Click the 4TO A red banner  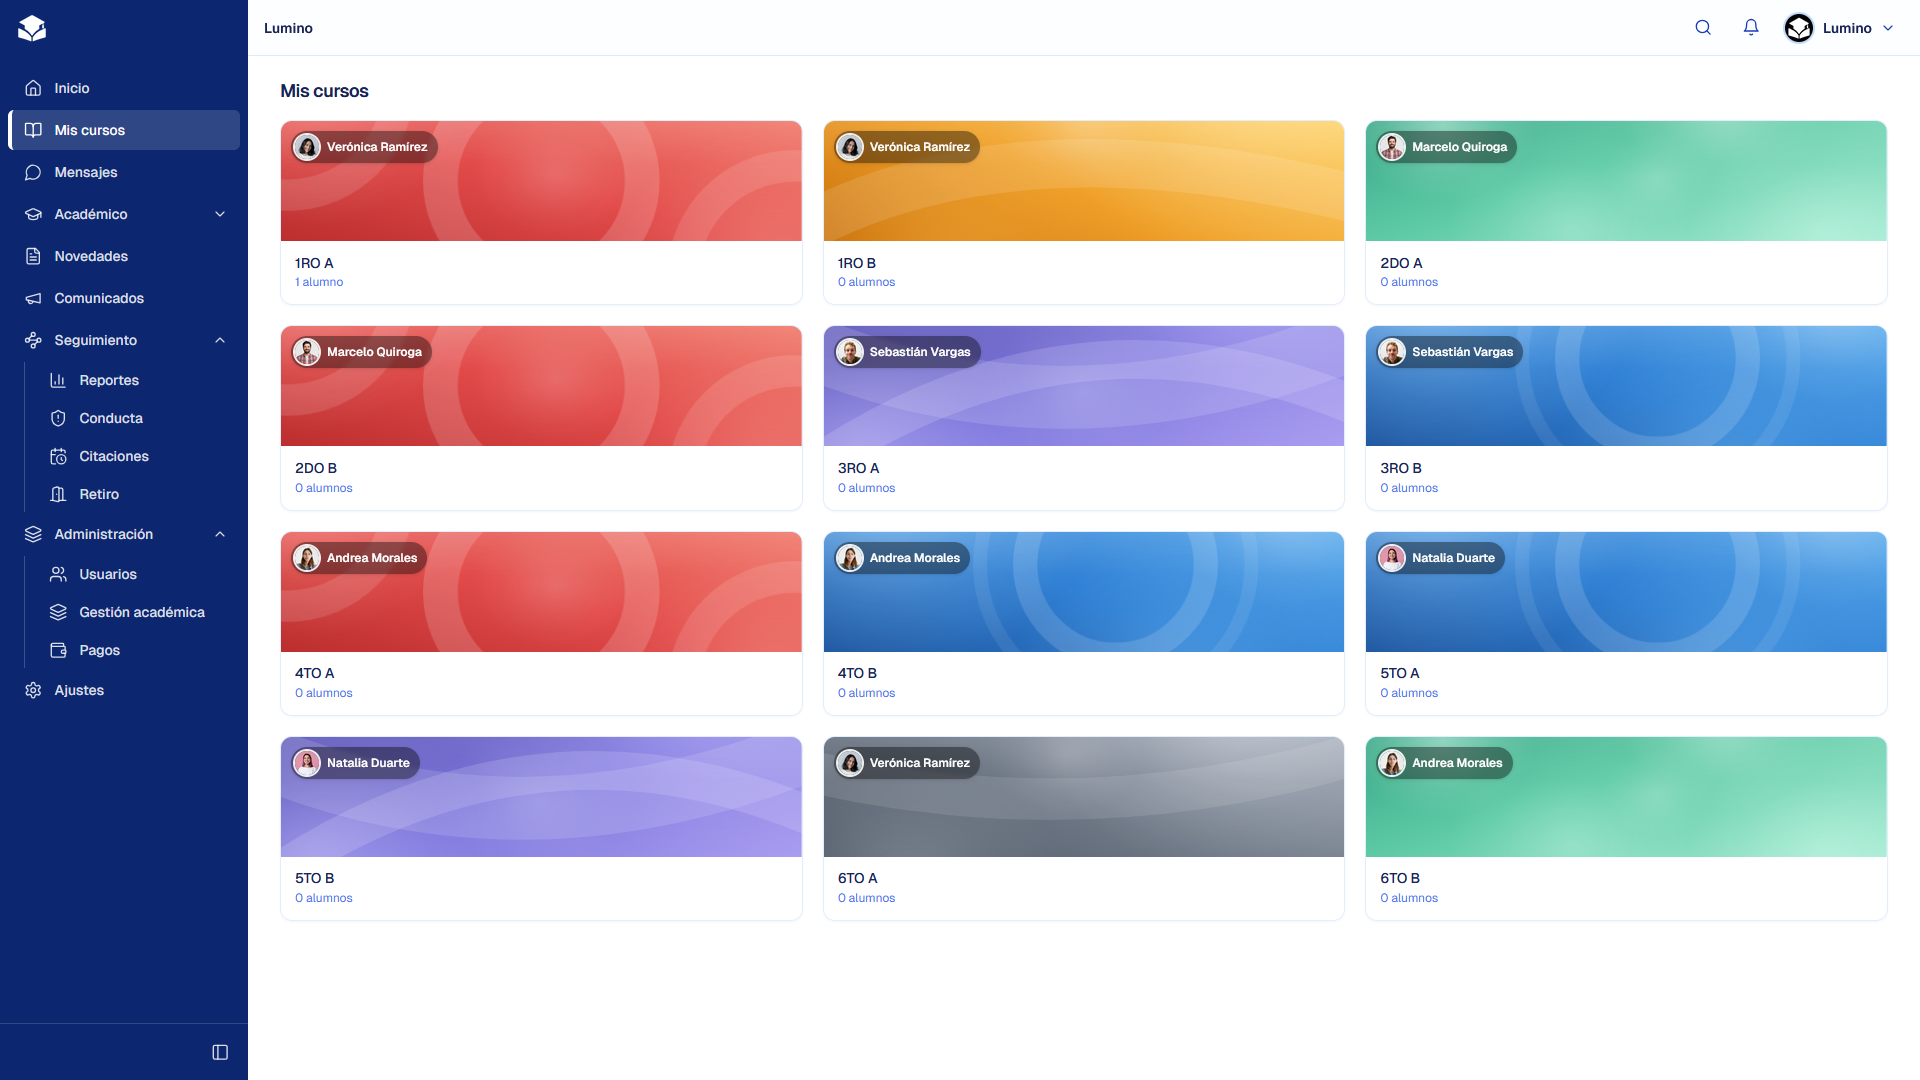[x=541, y=592]
